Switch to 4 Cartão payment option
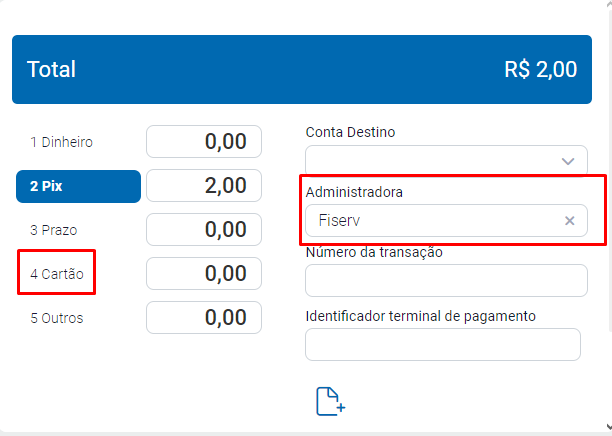The height and width of the screenshot is (436, 612). coord(56,273)
